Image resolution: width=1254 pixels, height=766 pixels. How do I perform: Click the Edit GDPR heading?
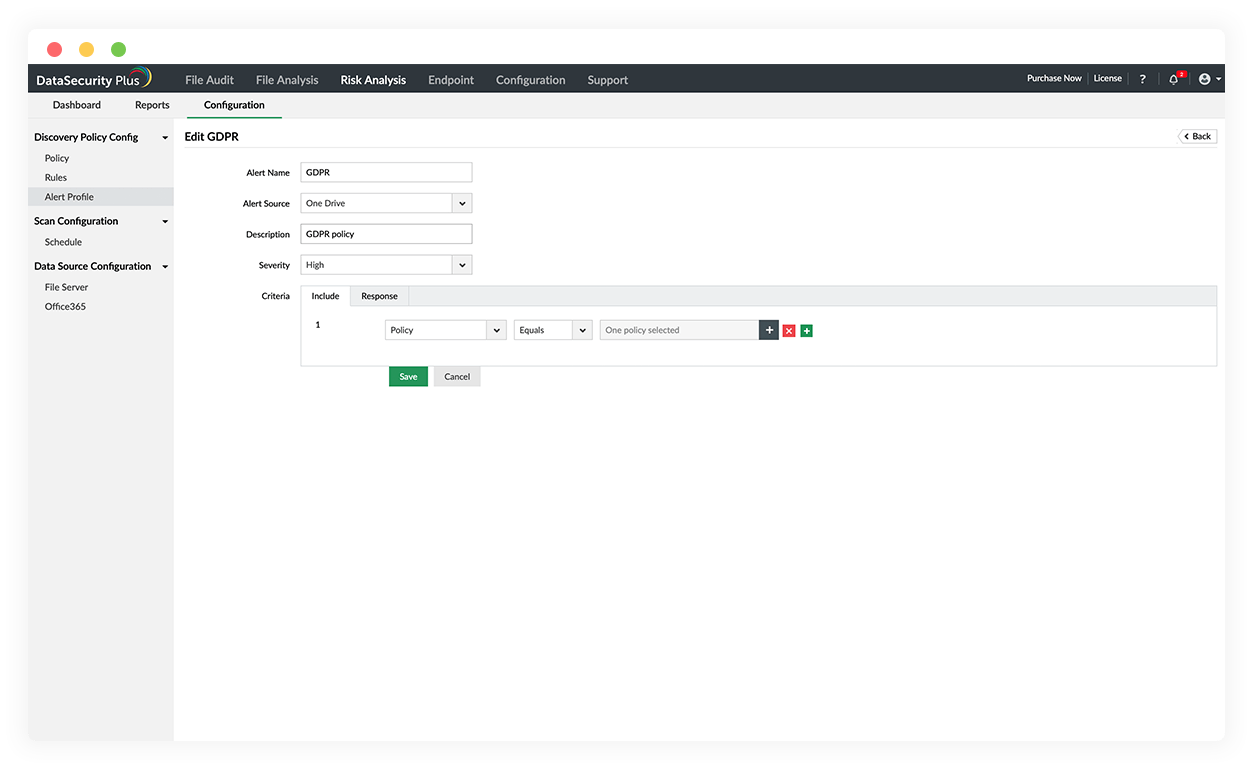(x=212, y=137)
